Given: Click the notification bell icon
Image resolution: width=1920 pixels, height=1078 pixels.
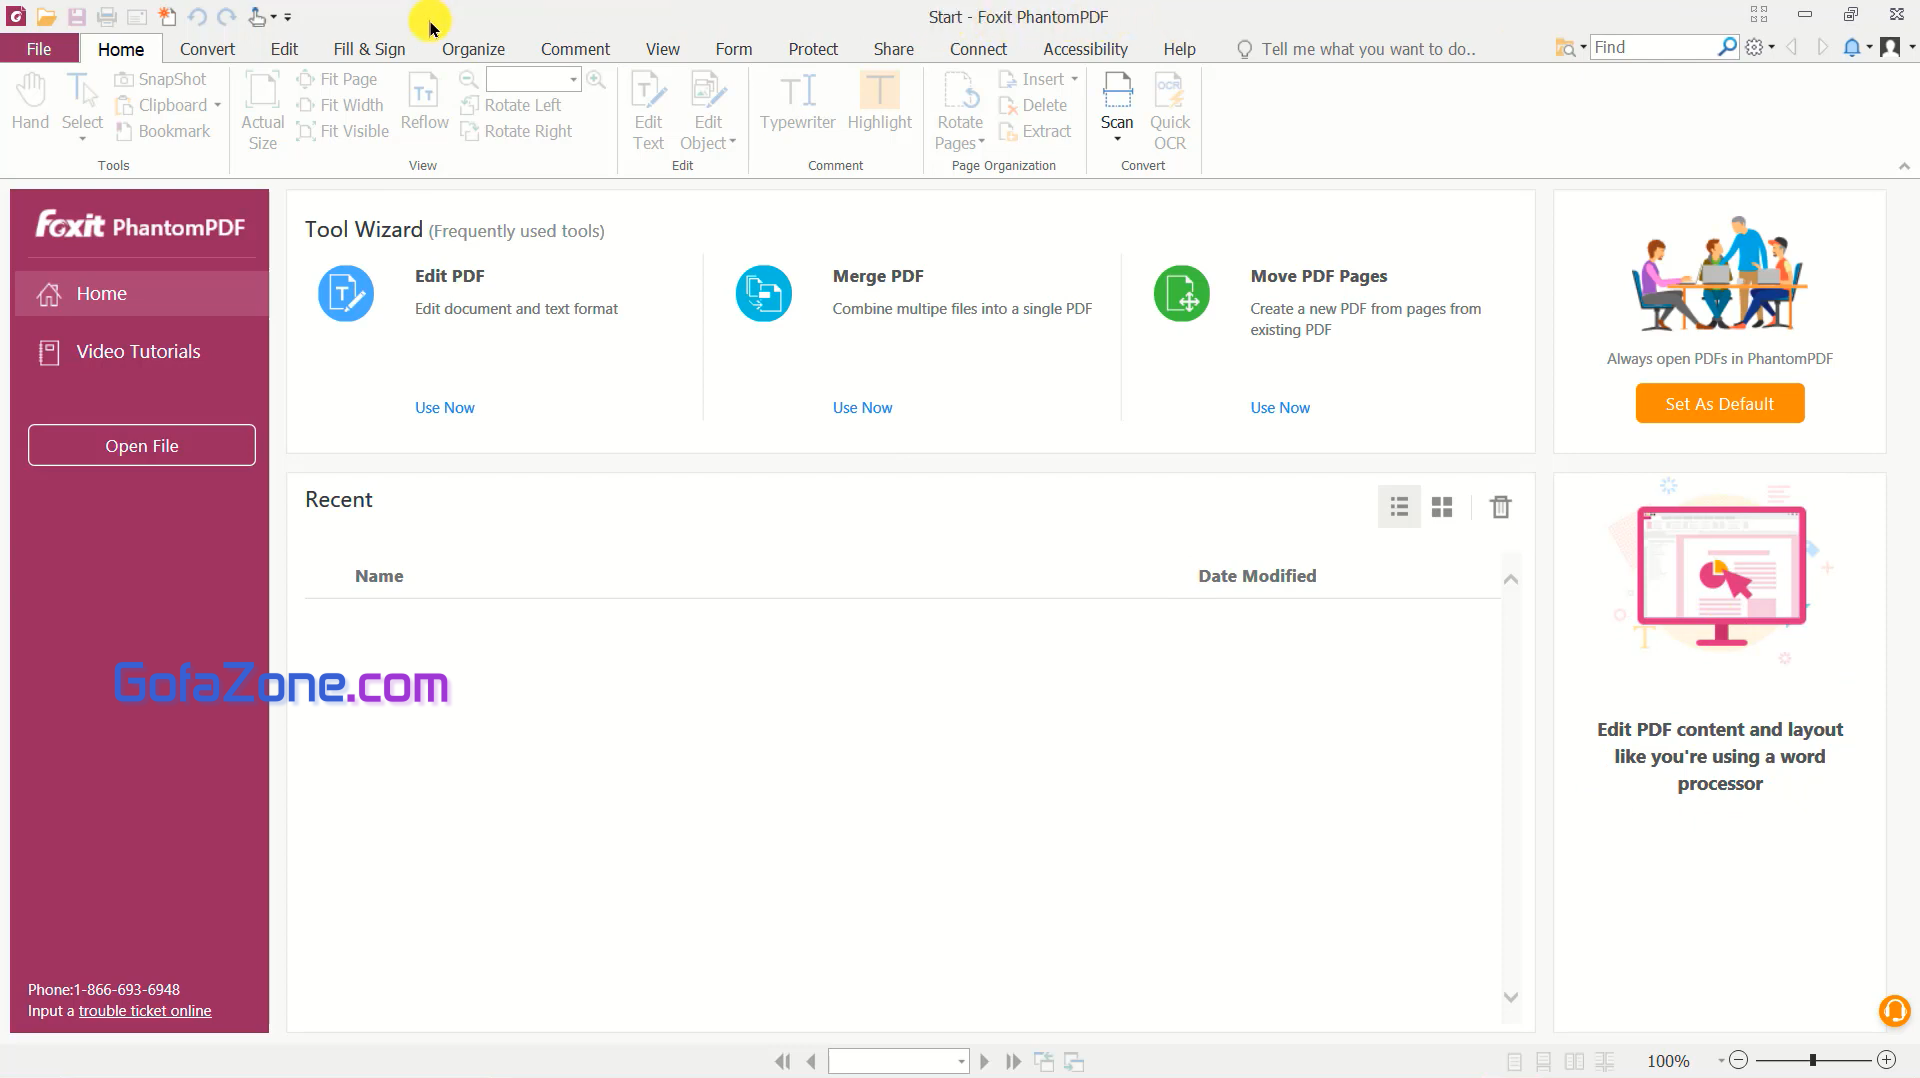Looking at the screenshot, I should pyautogui.click(x=1852, y=47).
